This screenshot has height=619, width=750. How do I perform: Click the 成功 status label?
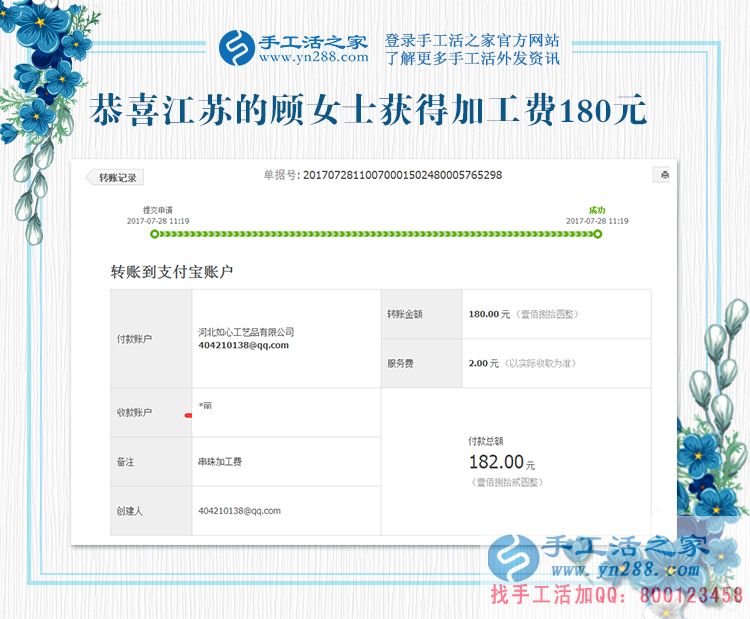pos(597,210)
